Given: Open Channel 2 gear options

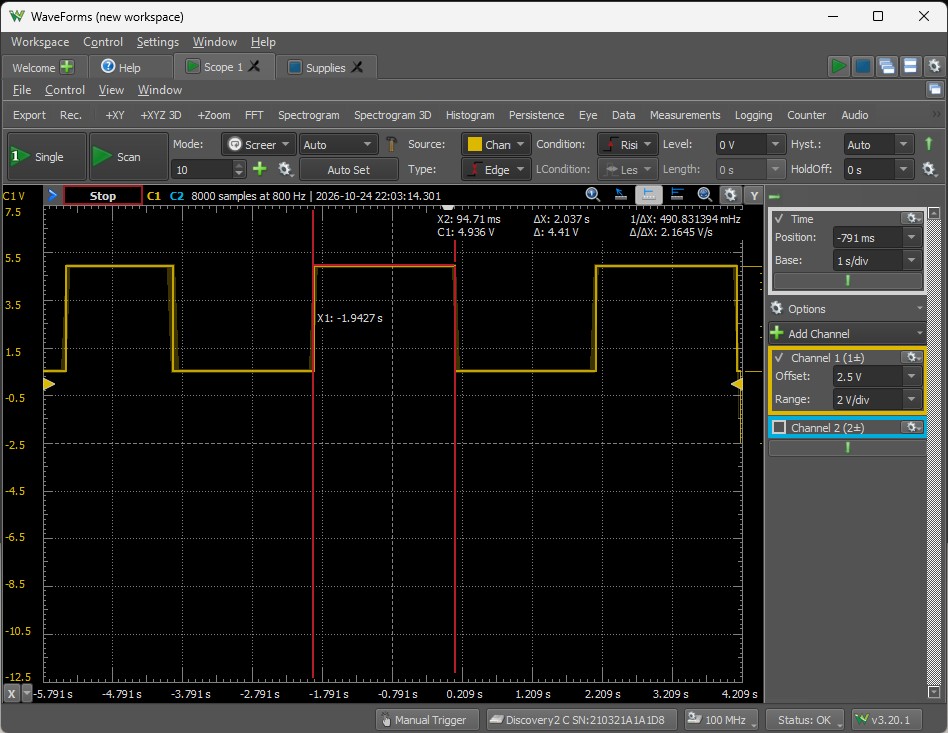Looking at the screenshot, I should pyautogui.click(x=911, y=427).
